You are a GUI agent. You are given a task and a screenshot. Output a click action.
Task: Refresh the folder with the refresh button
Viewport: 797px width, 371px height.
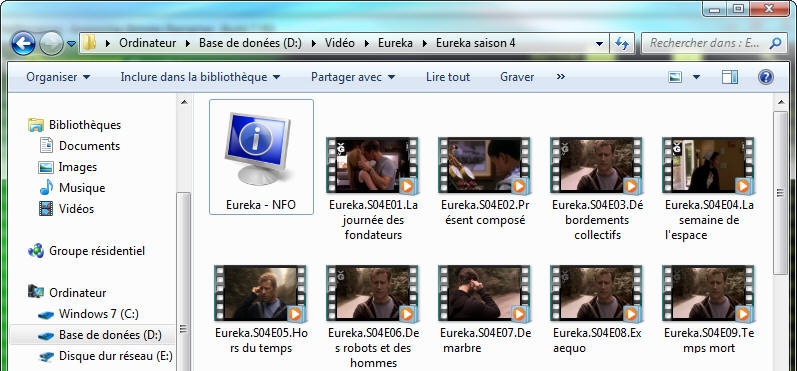[622, 43]
